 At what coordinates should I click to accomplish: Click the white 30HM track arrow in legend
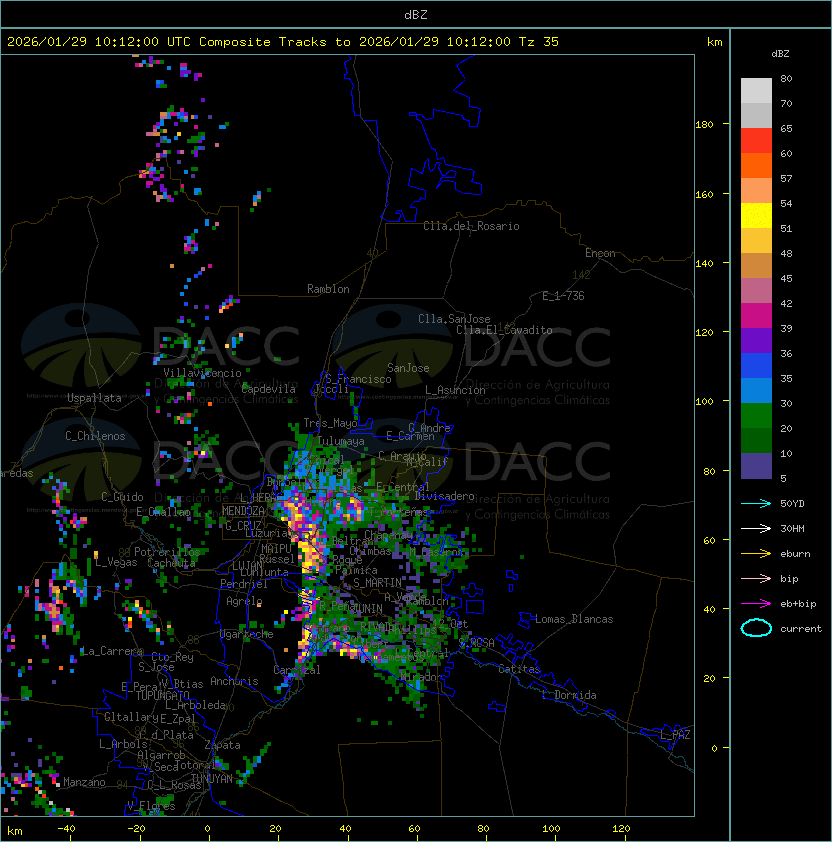(756, 528)
